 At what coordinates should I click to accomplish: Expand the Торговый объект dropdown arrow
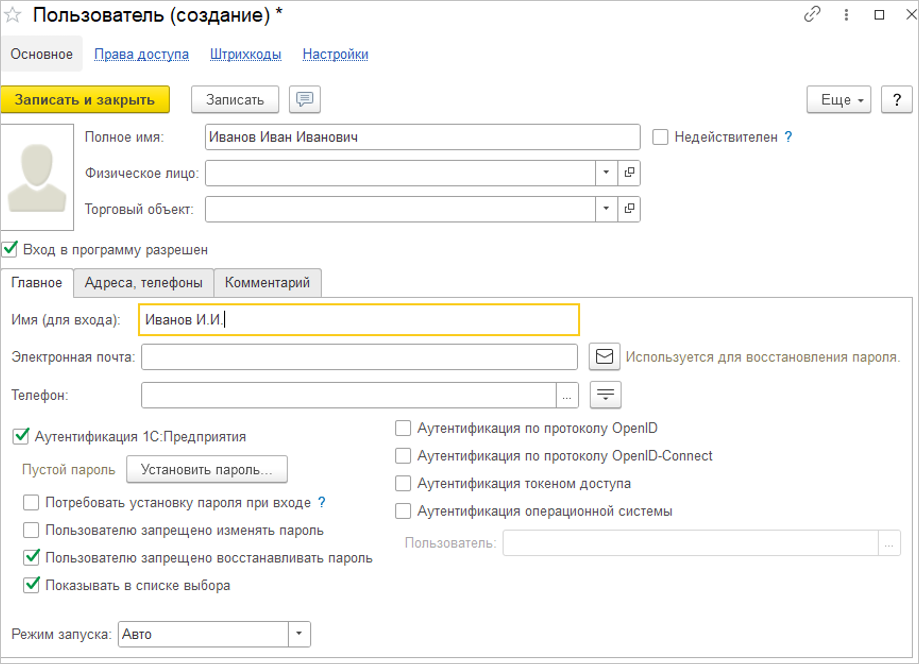[x=607, y=209]
